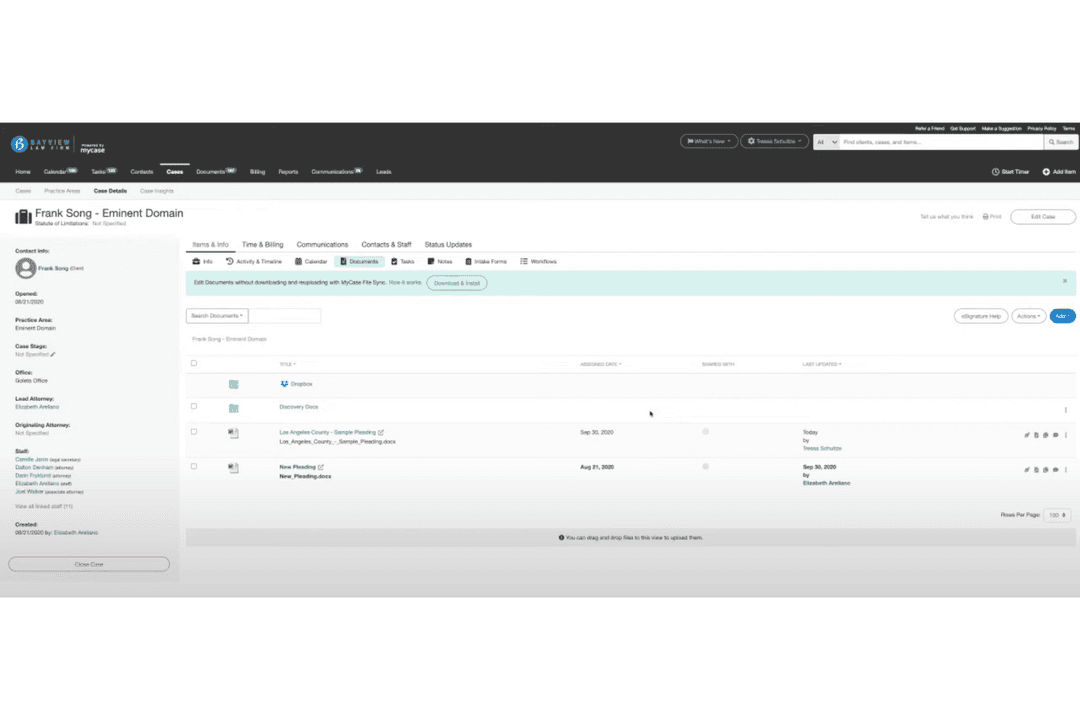This screenshot has height=720, width=1080.
Task: Open the Workflows sub-tab
Action: point(538,262)
